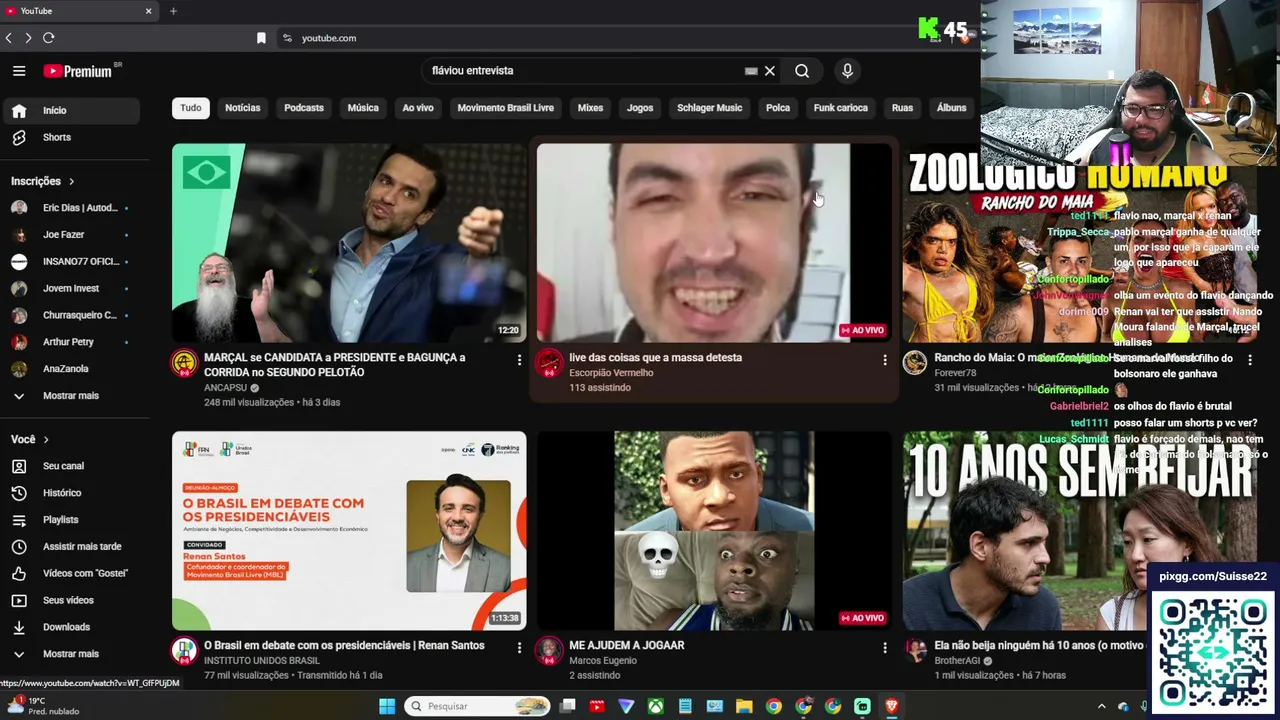
Task: Open a new browser tab
Action: click(173, 11)
